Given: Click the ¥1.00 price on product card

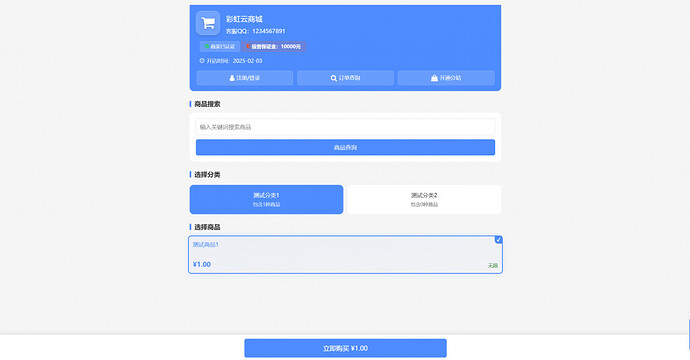Looking at the screenshot, I should coord(202,264).
